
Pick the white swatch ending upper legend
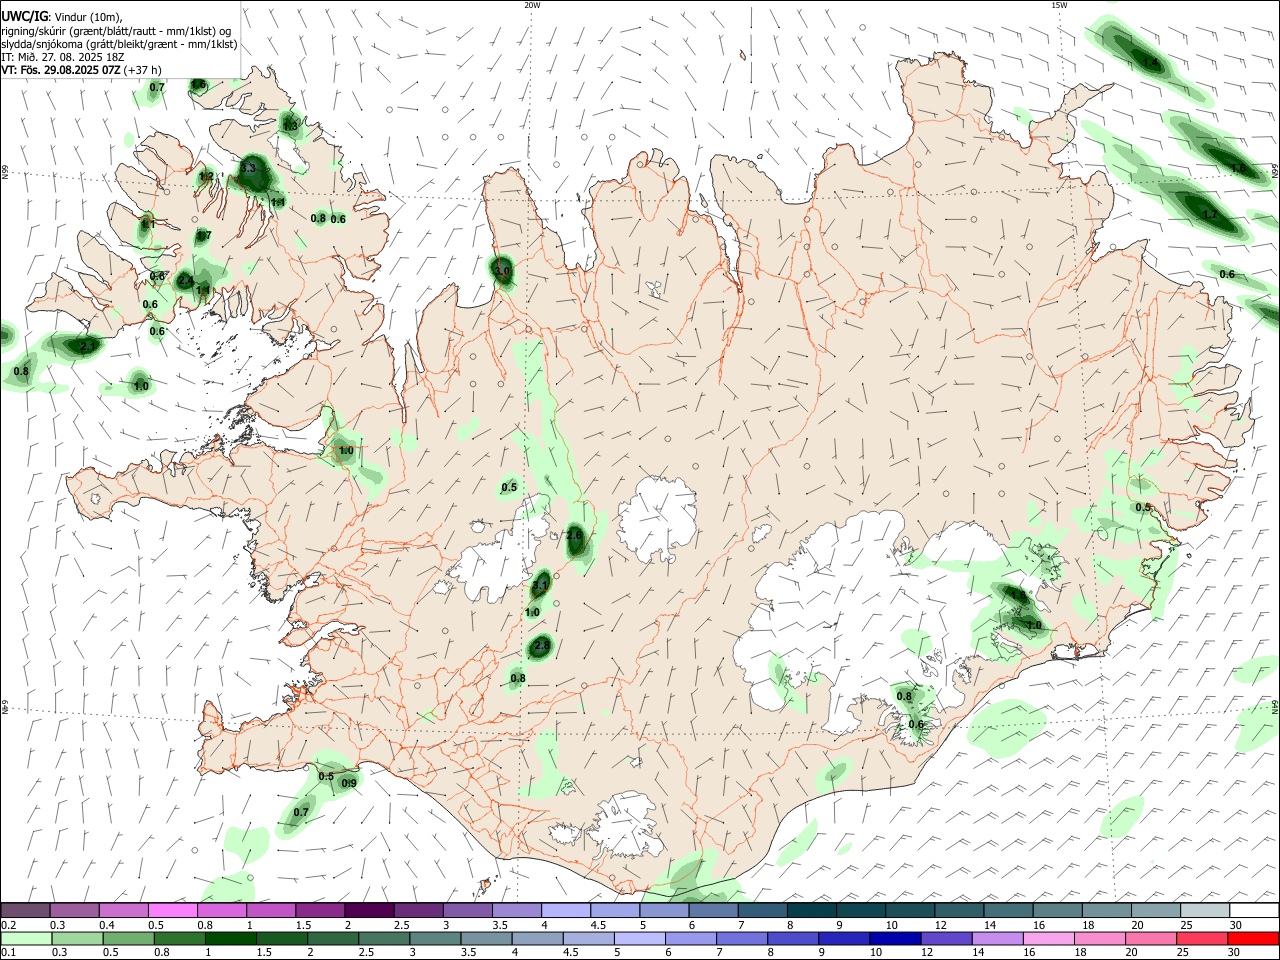click(1254, 910)
